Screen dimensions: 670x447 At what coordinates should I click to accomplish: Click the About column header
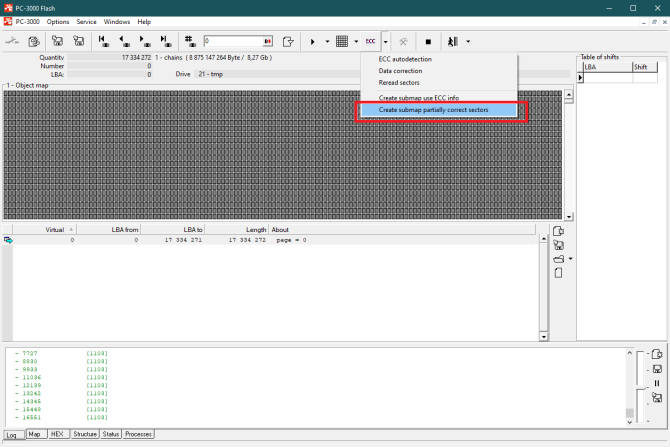[x=402, y=229]
